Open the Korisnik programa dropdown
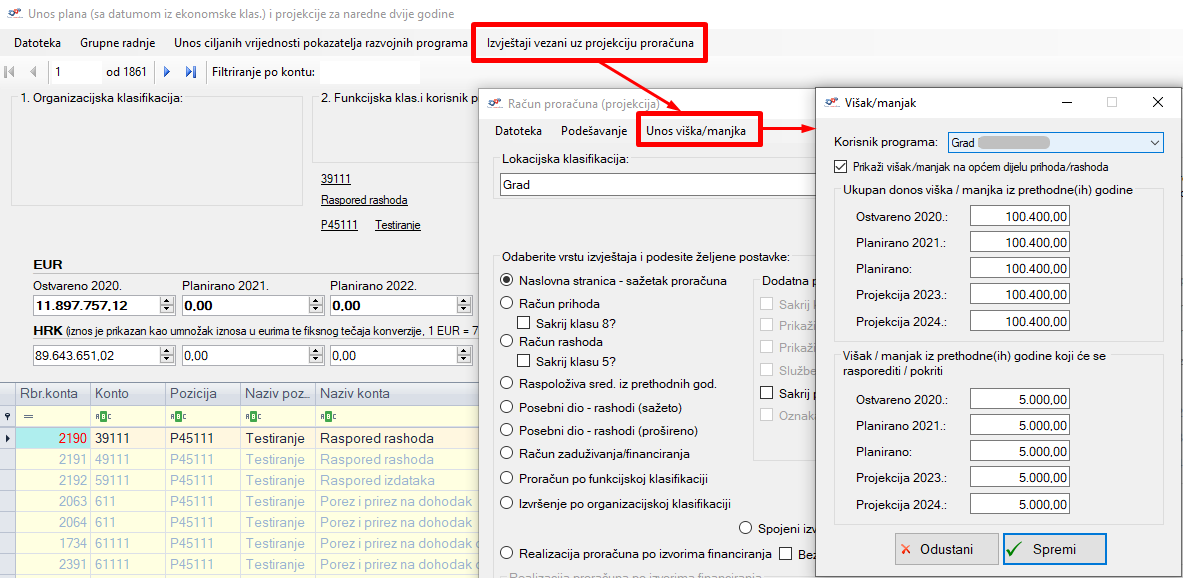The image size is (1183, 578). pos(1155,143)
